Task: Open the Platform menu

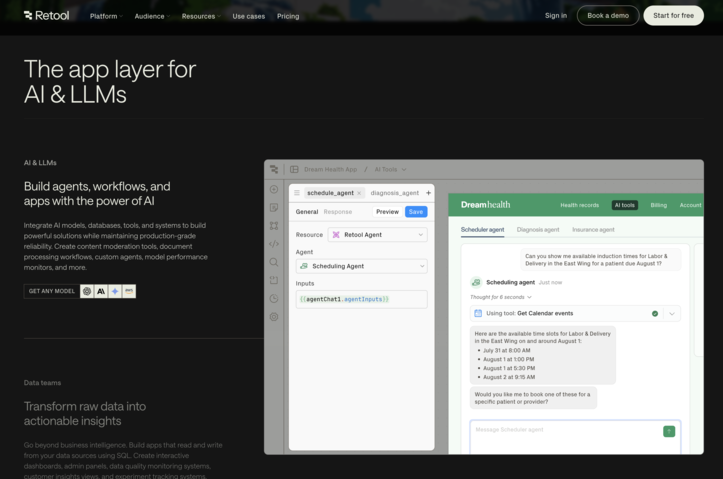Action: [x=106, y=16]
